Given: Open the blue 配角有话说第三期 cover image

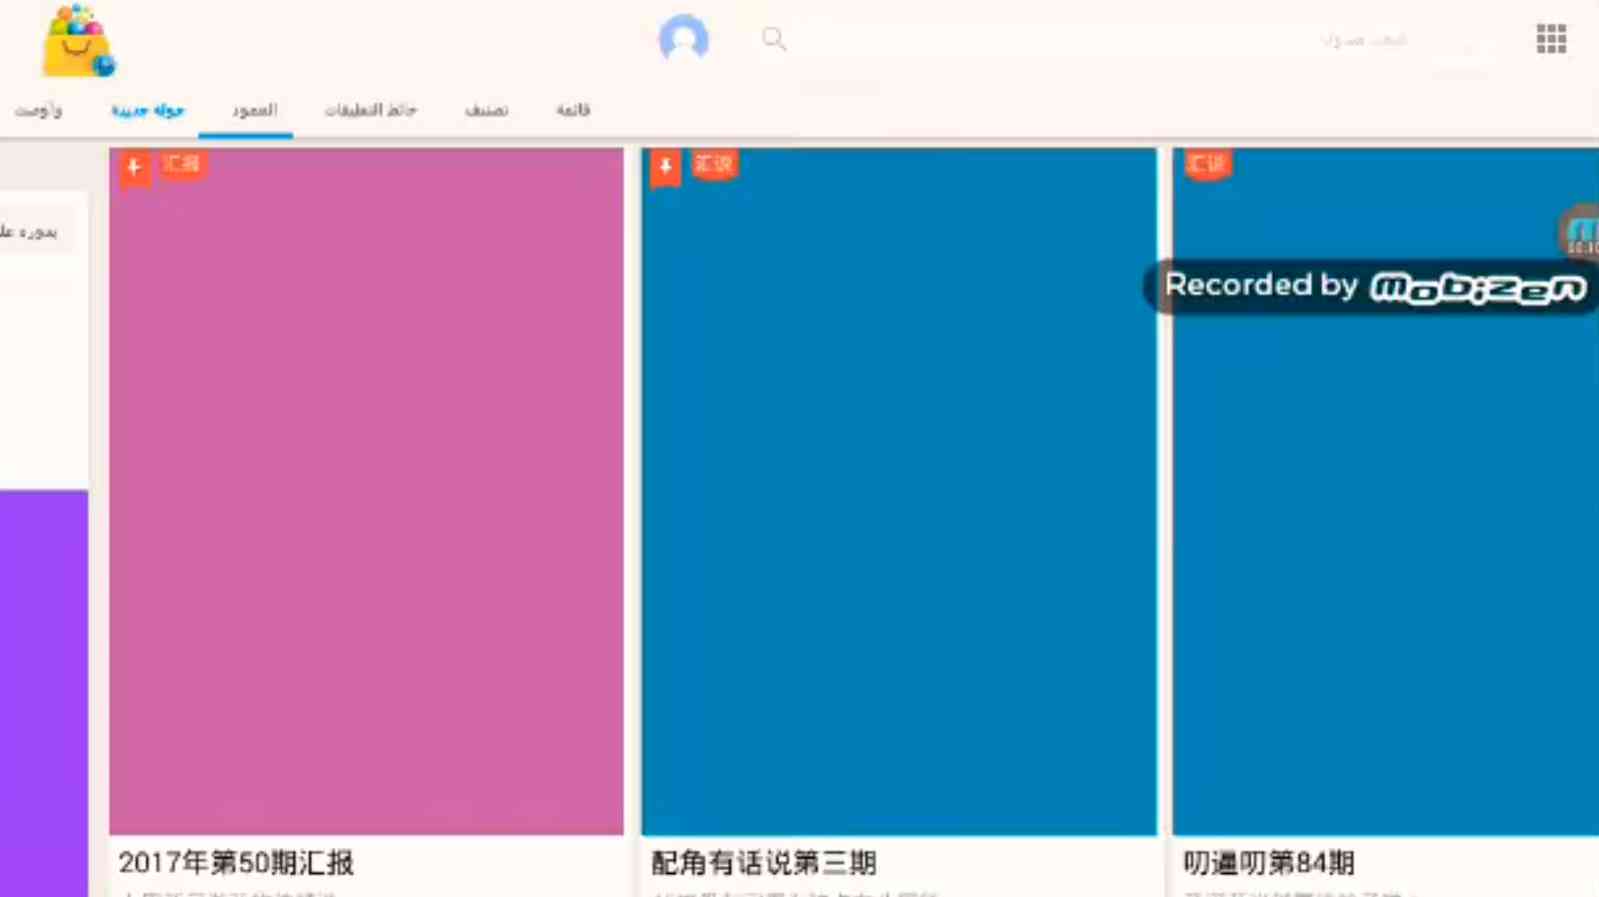Looking at the screenshot, I should point(899,491).
